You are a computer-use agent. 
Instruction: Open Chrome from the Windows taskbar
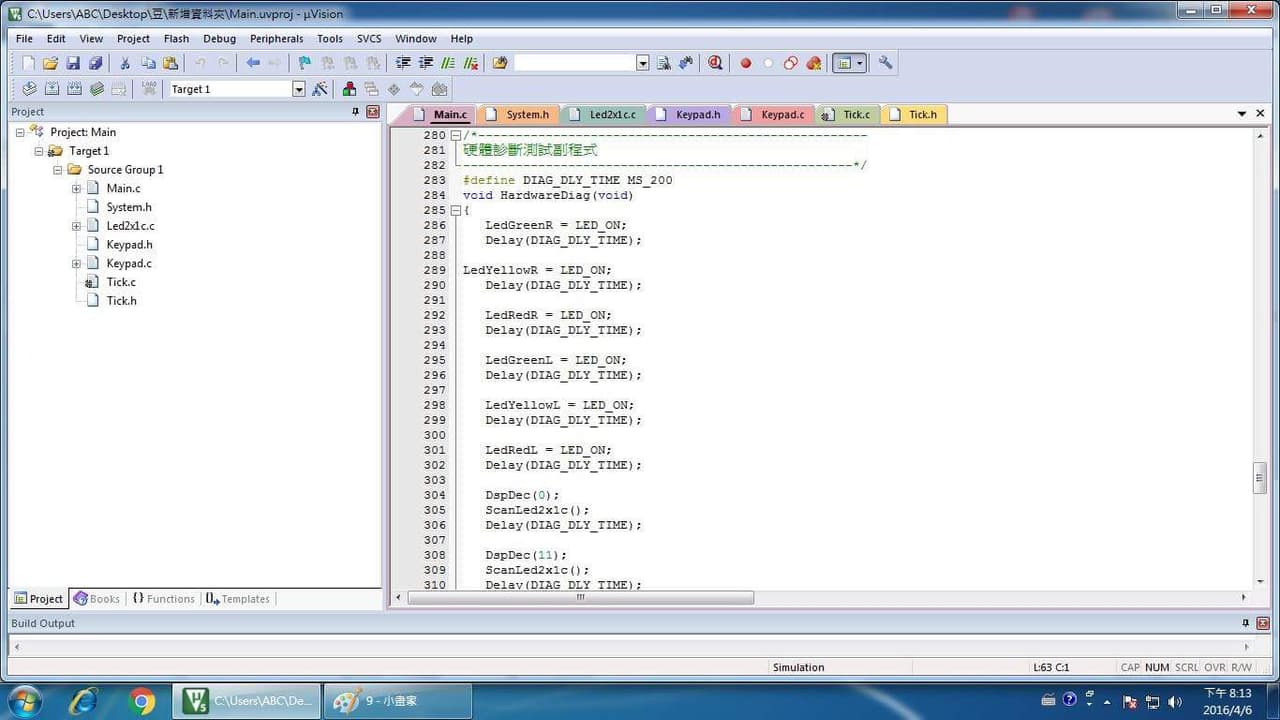pos(142,701)
